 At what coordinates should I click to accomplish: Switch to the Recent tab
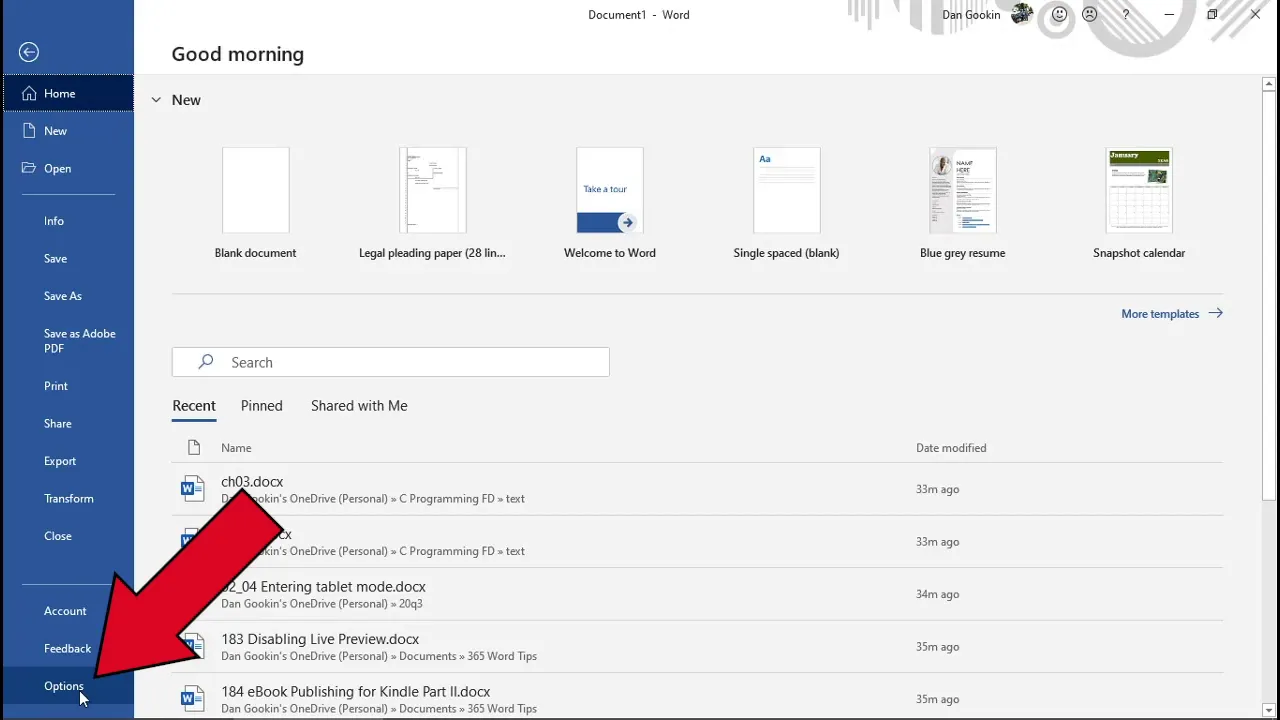[x=194, y=406]
